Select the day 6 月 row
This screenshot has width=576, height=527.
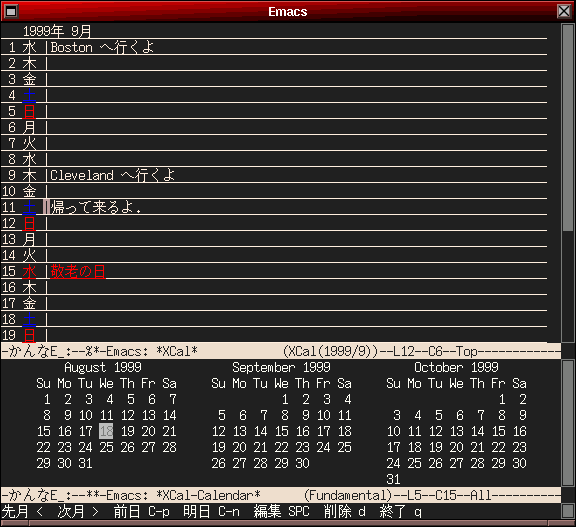point(274,127)
